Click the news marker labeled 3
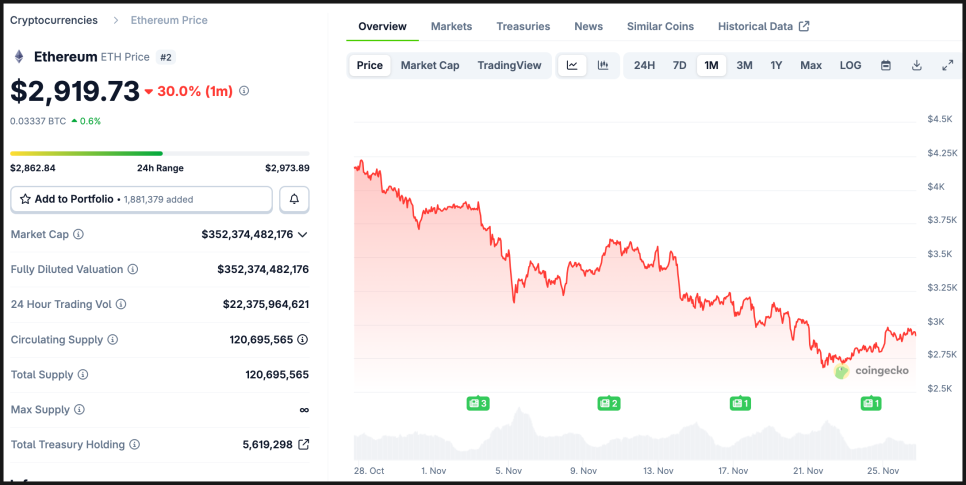Viewport: 966px width, 485px height. [x=478, y=403]
